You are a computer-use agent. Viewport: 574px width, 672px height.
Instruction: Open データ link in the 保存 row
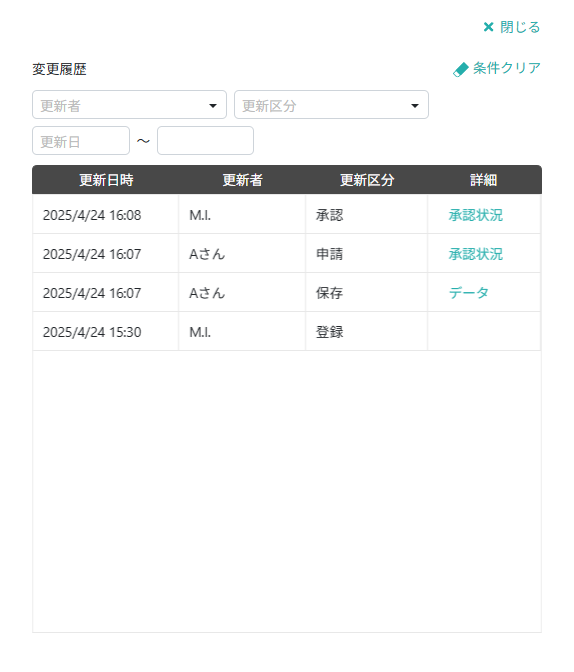469,293
